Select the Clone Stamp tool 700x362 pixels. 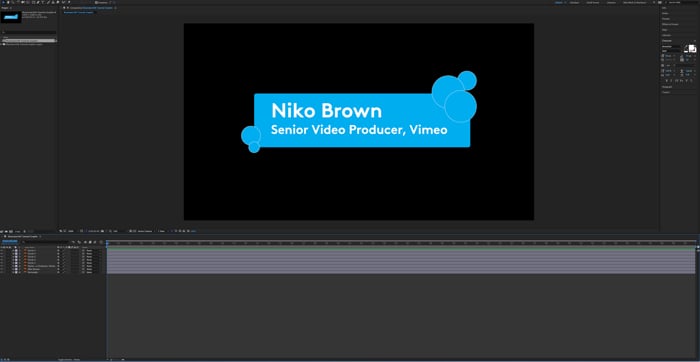tap(53, 2)
